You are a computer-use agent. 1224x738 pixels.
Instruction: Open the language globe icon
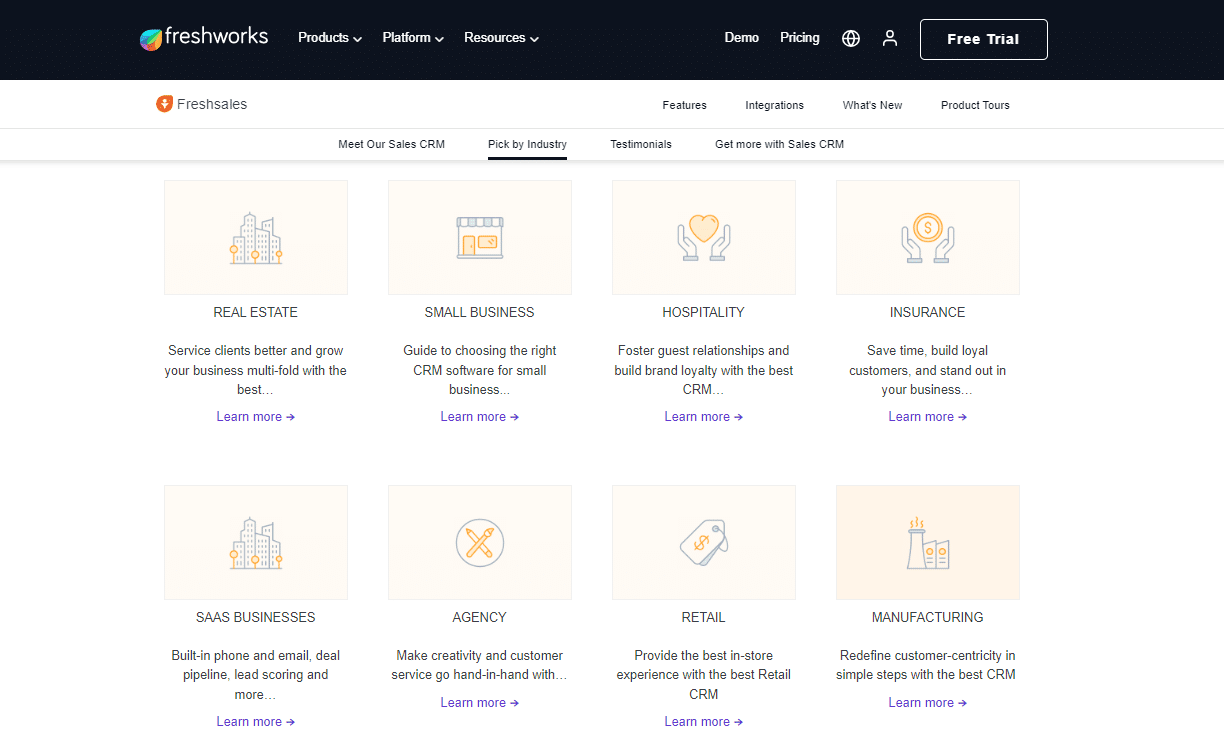[x=851, y=38]
